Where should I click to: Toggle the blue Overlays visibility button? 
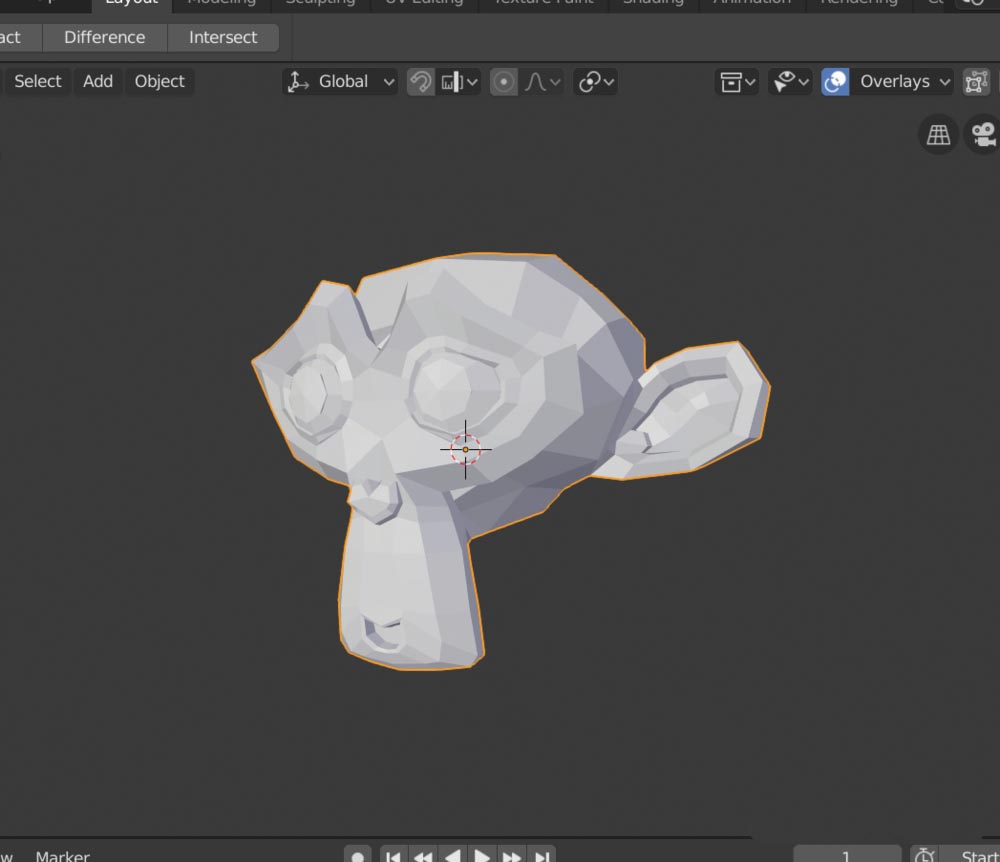pyautogui.click(x=834, y=82)
